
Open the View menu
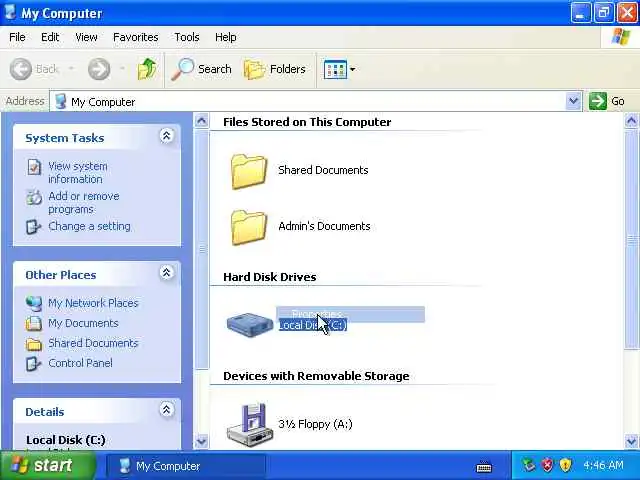point(86,37)
